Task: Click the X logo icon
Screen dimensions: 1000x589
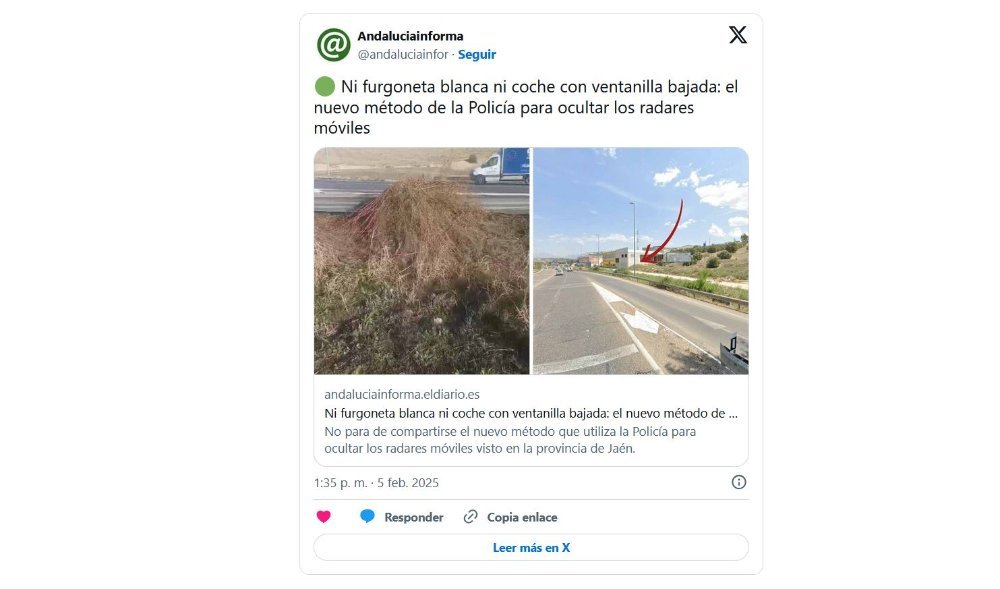Action: point(738,34)
